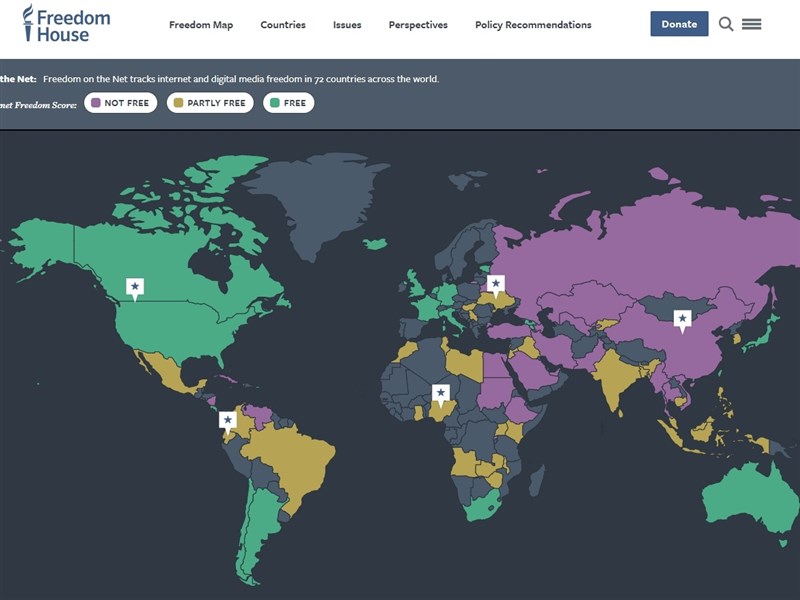Click the star marker over United States
Screen dimensions: 800x600
click(x=135, y=288)
